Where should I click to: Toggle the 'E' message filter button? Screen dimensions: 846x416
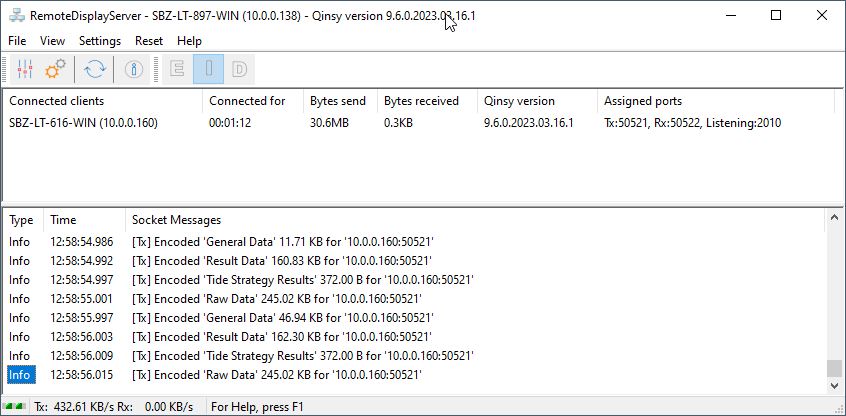tap(178, 69)
